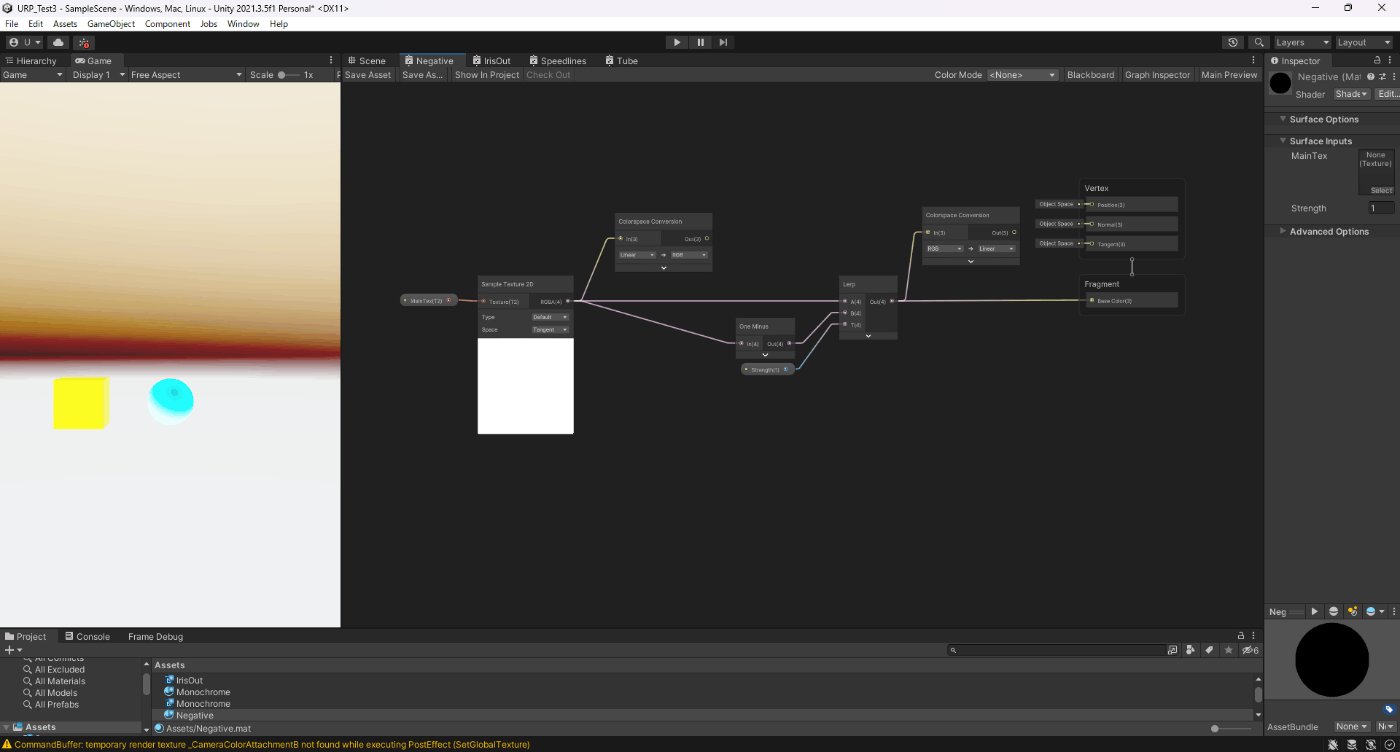The image size is (1400, 752).
Task: Click the Step frame button
Action: (723, 43)
